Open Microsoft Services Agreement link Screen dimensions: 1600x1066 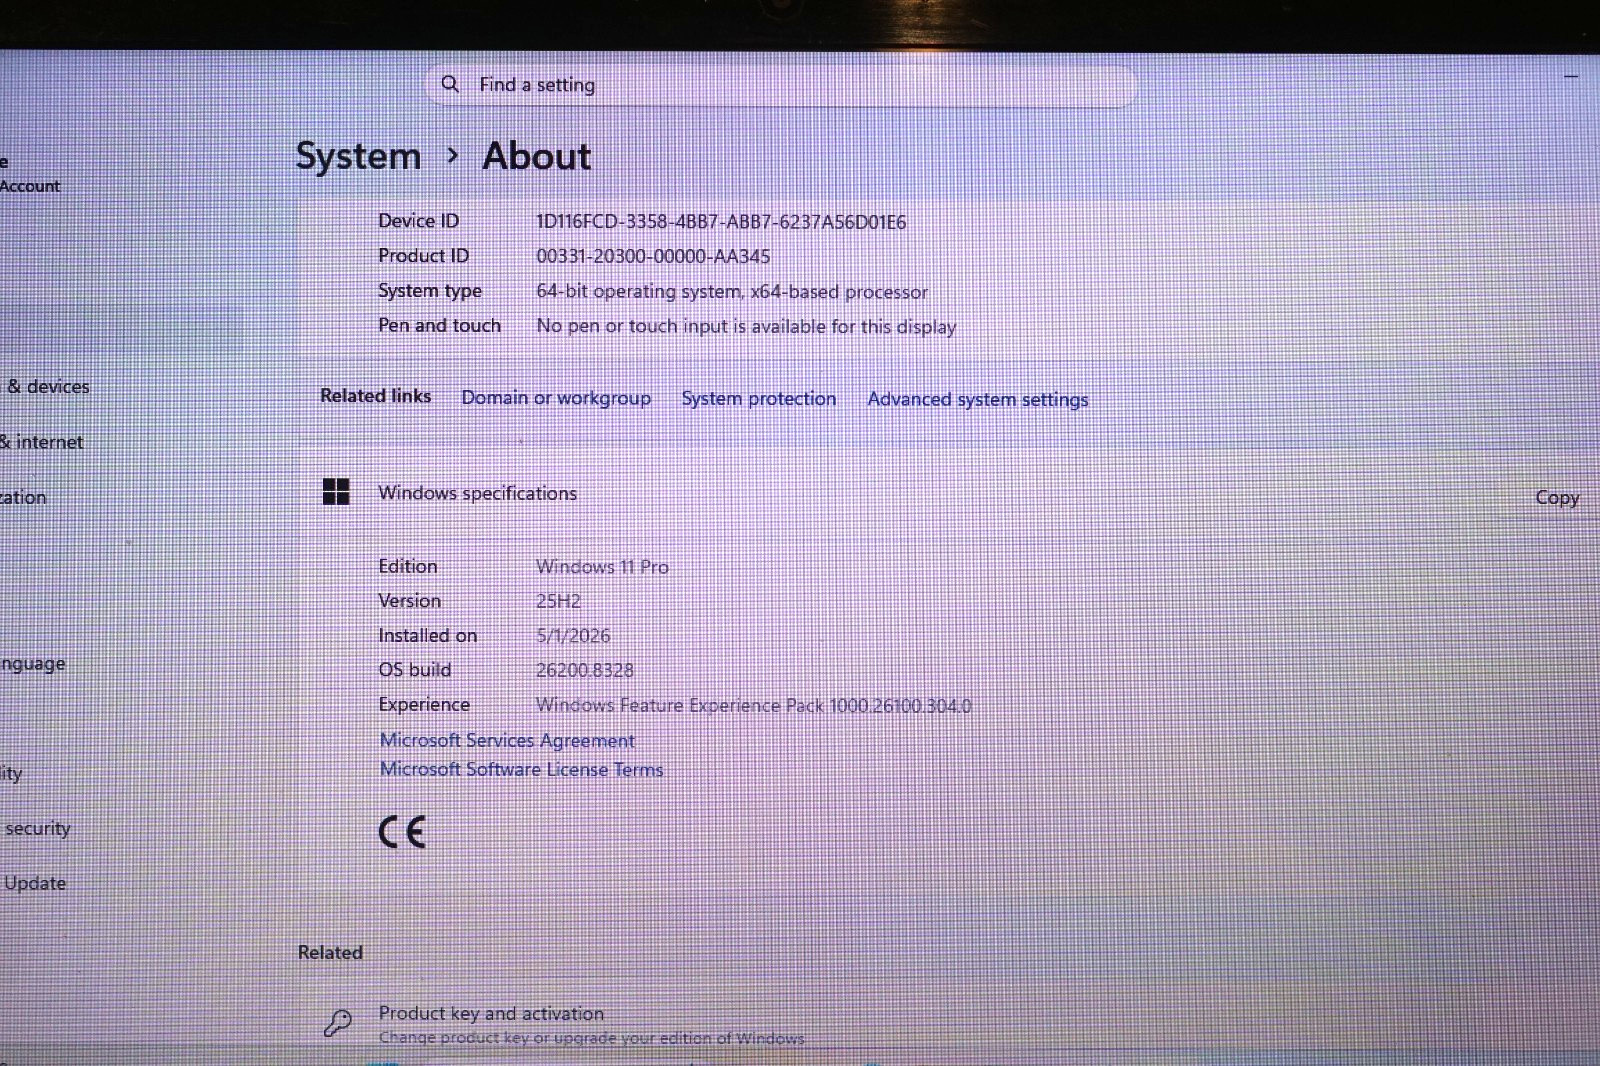pyautogui.click(x=507, y=740)
